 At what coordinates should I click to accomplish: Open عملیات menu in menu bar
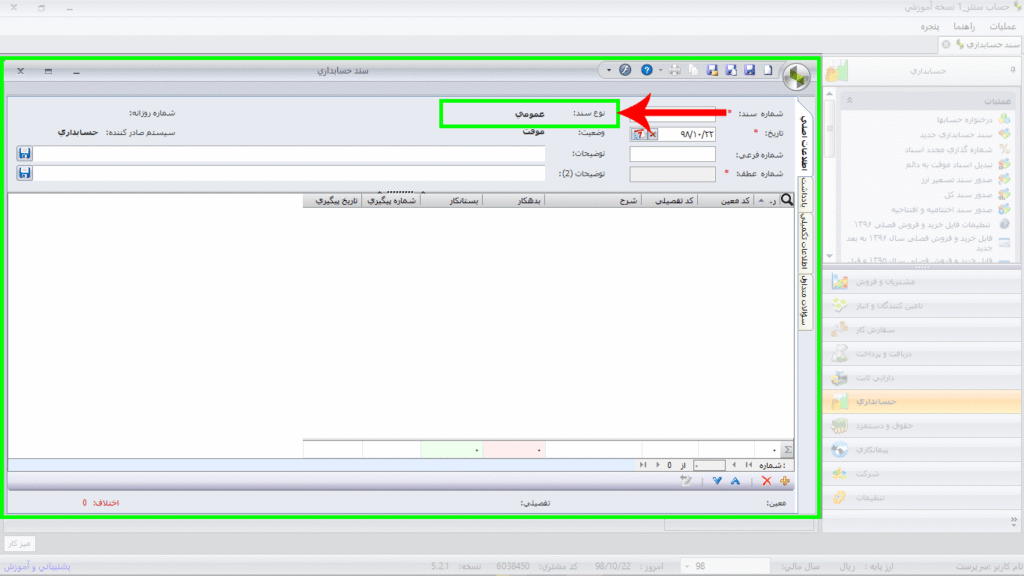[x=1002, y=26]
